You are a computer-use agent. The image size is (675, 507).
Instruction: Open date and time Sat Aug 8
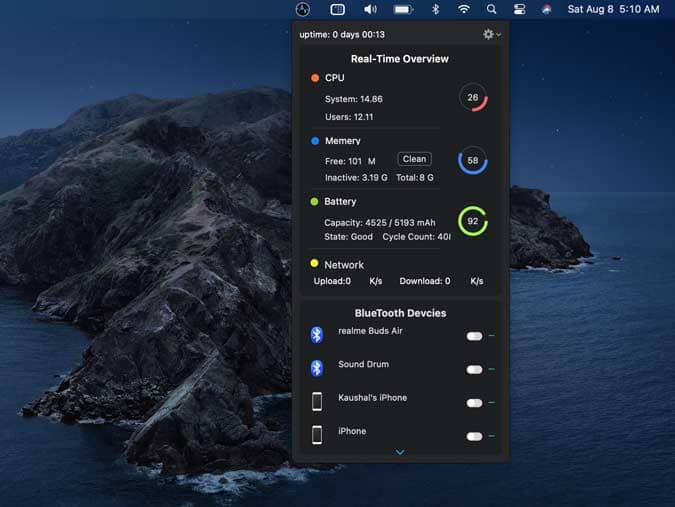pyautogui.click(x=613, y=9)
